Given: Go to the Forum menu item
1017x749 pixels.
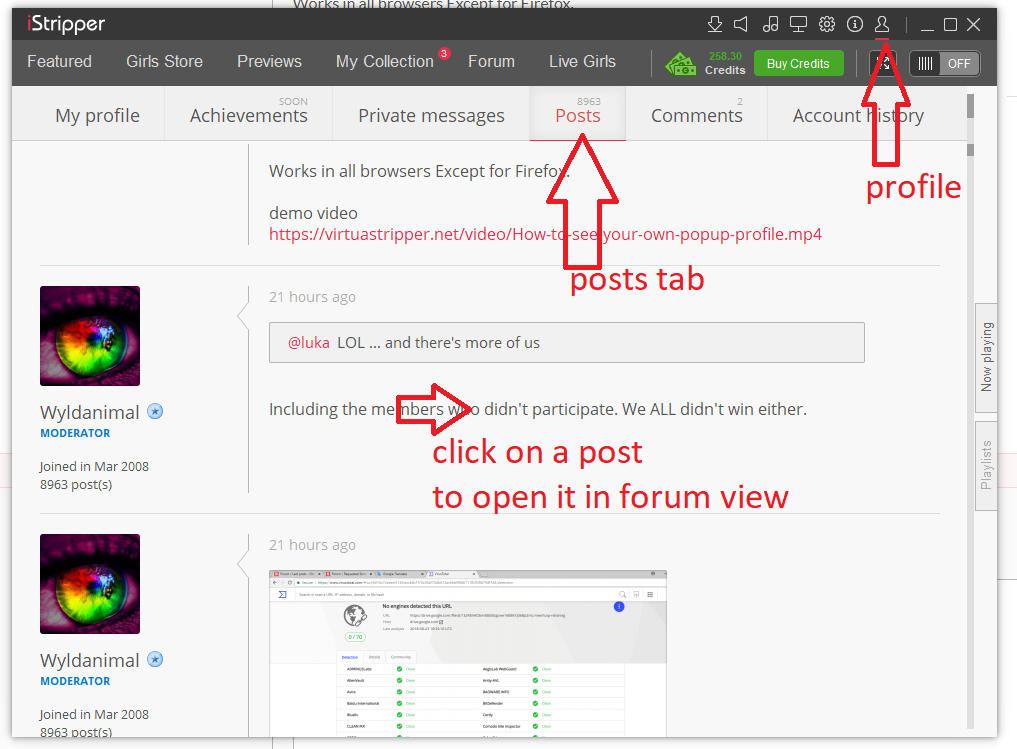Looking at the screenshot, I should pyautogui.click(x=491, y=62).
